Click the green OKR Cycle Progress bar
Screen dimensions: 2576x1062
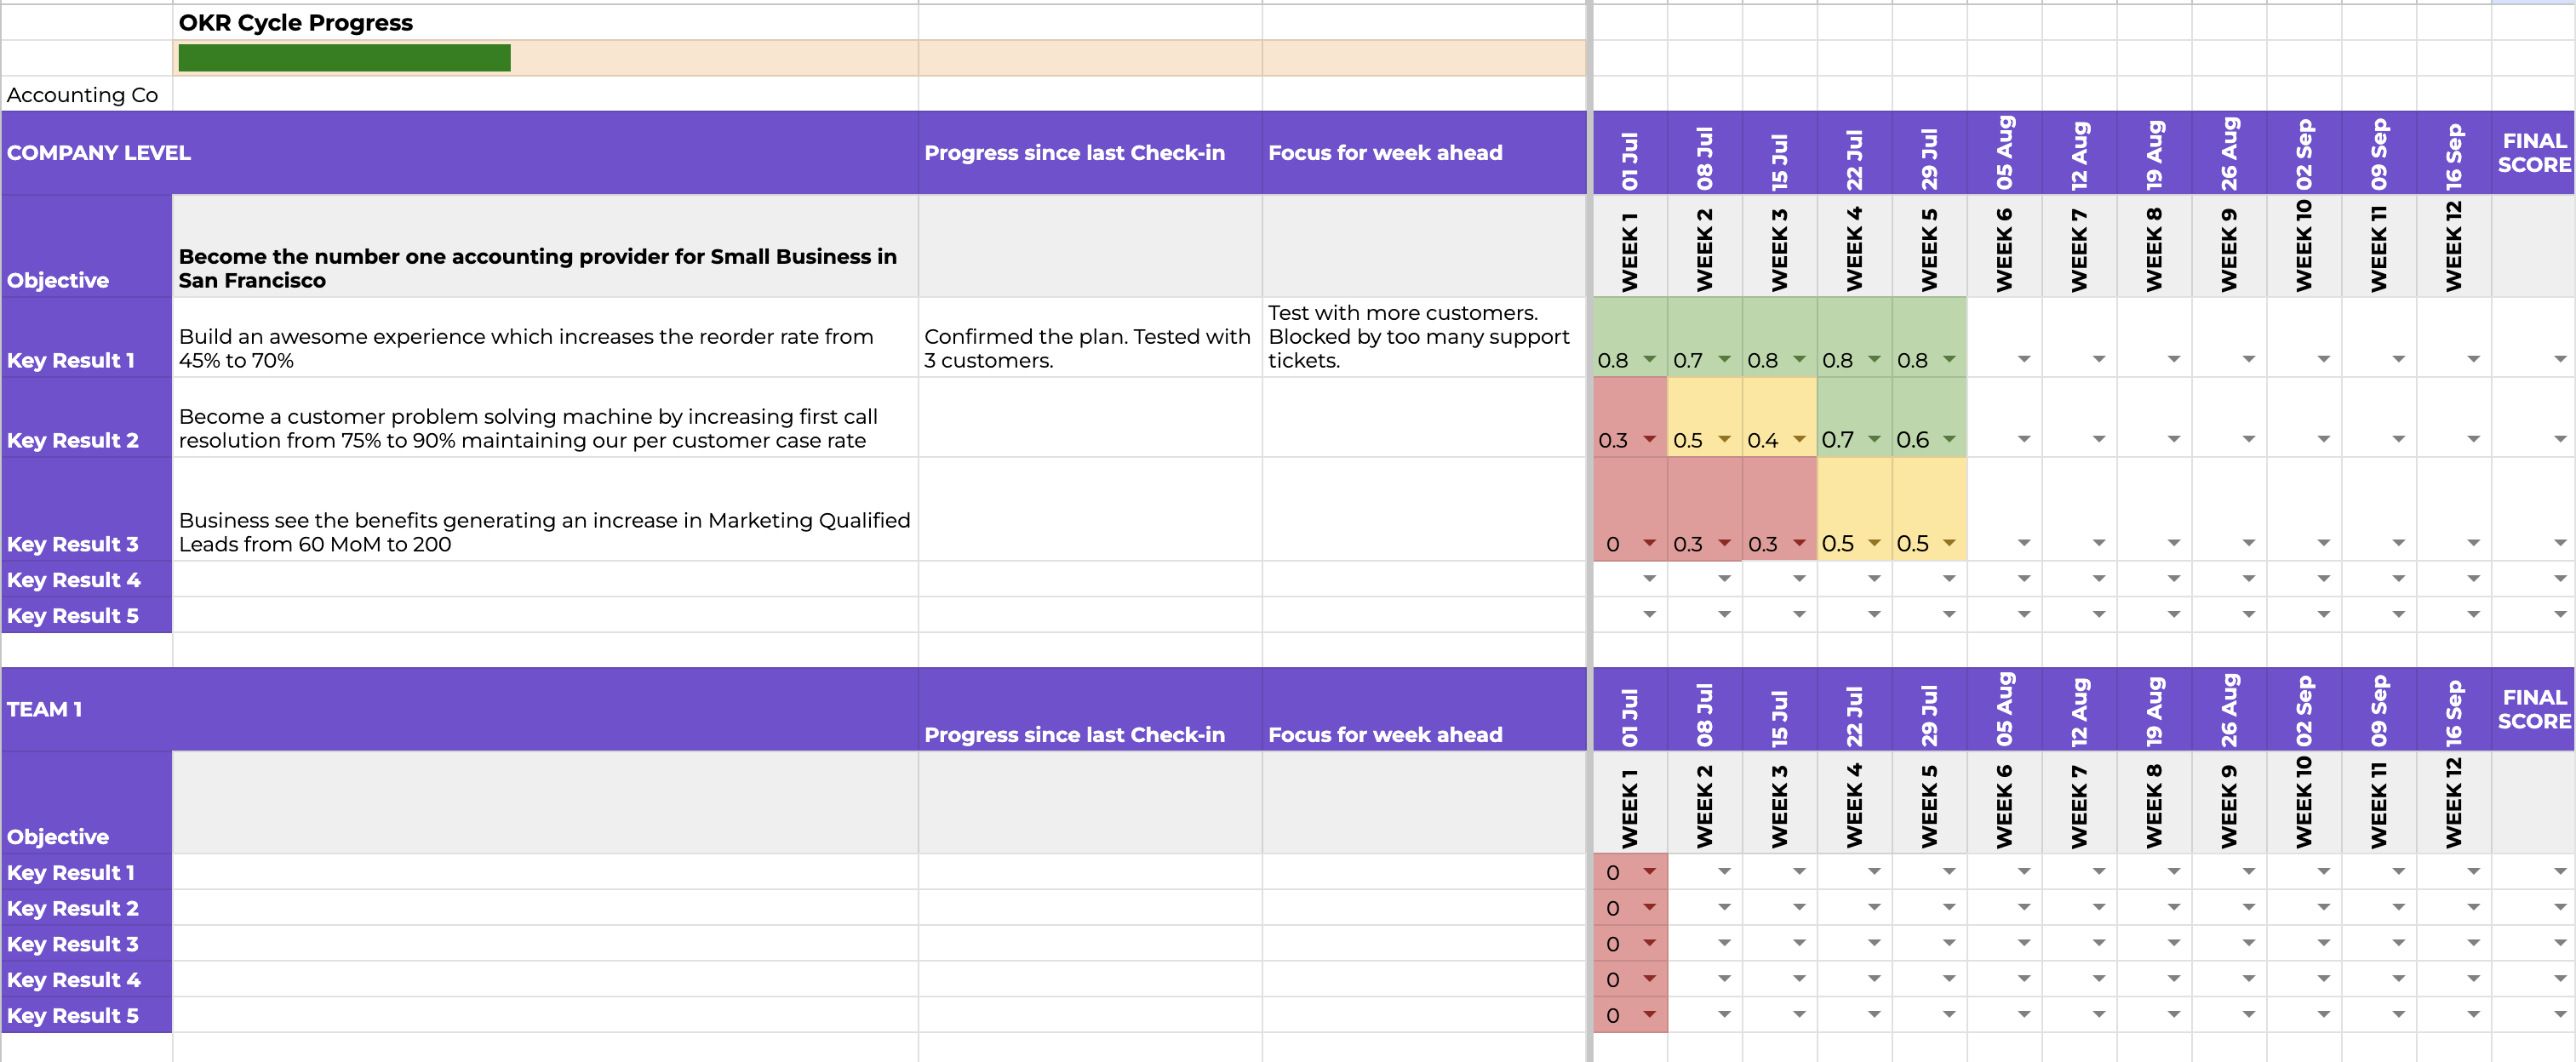[x=344, y=58]
